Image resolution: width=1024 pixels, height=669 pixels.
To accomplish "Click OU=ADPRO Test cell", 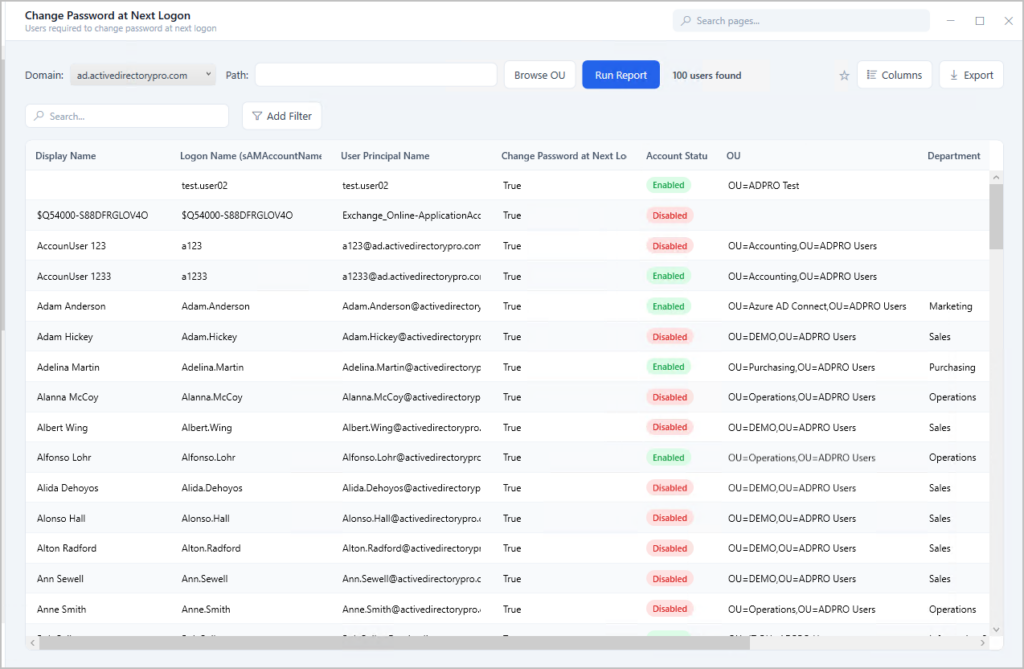I will [763, 186].
